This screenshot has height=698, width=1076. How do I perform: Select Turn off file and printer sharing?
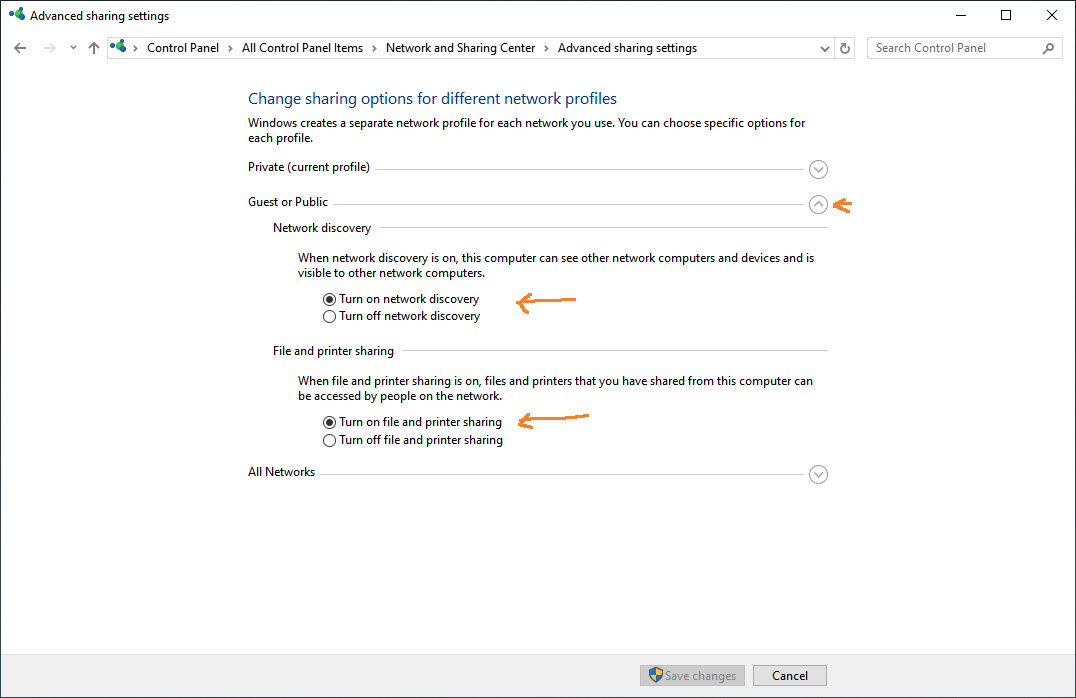pyautogui.click(x=413, y=440)
